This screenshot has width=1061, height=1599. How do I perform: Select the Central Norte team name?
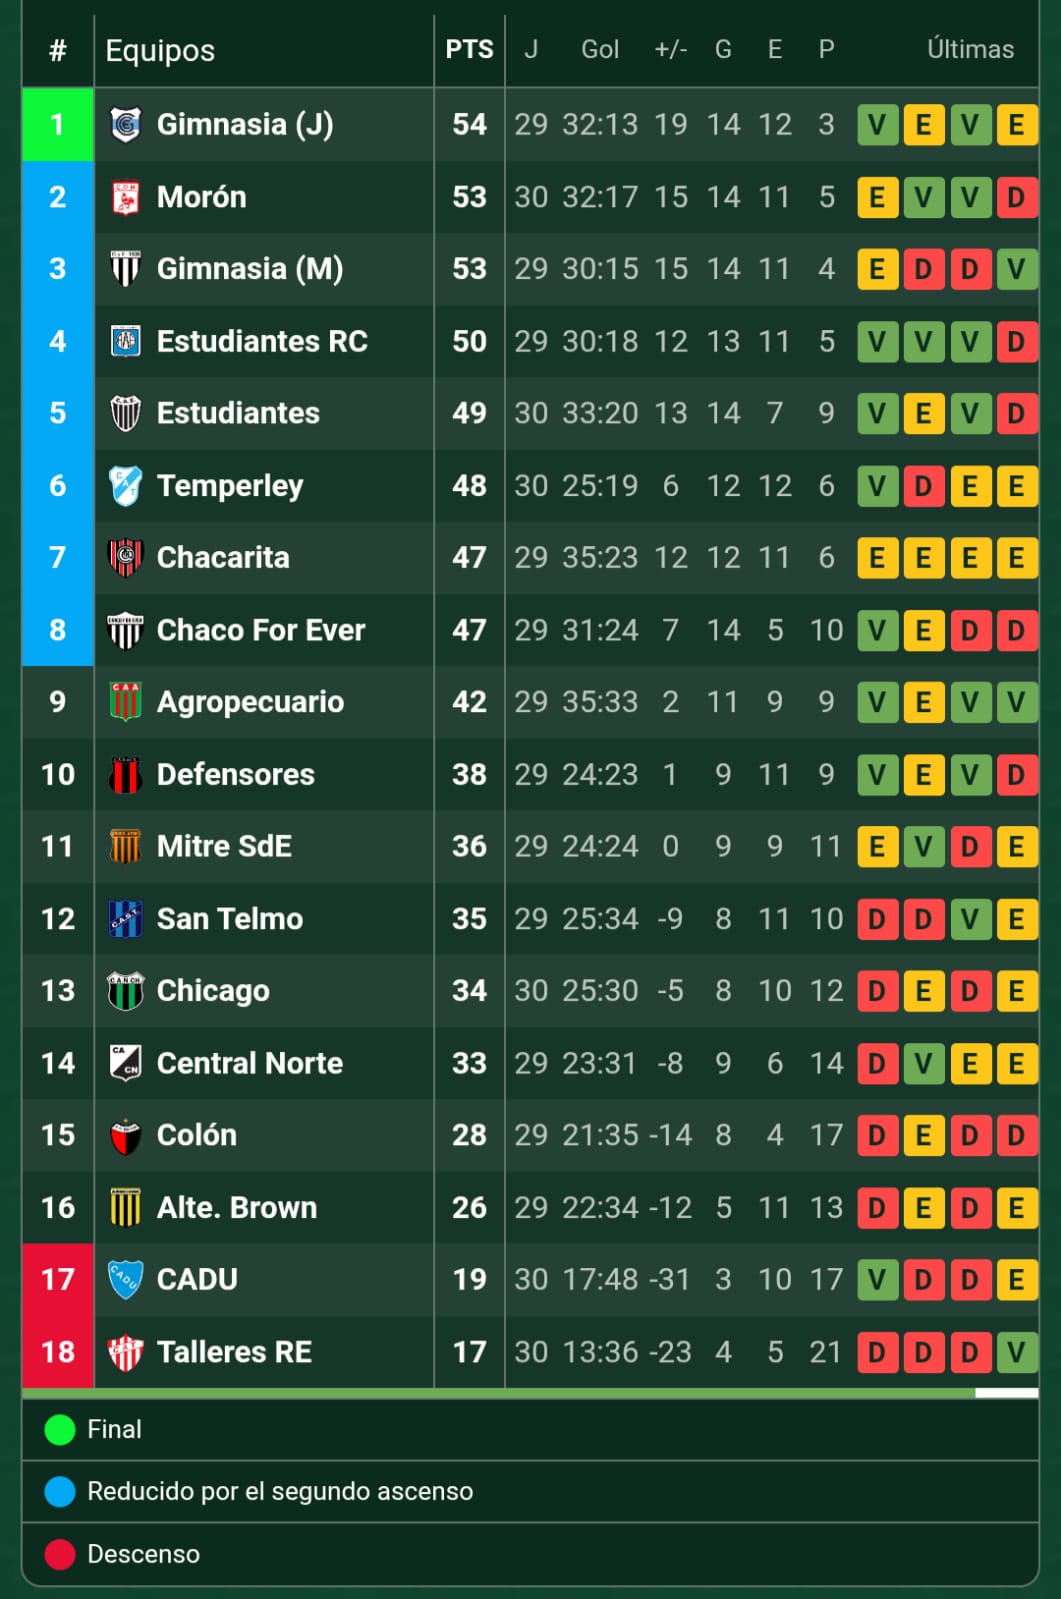pos(250,1063)
